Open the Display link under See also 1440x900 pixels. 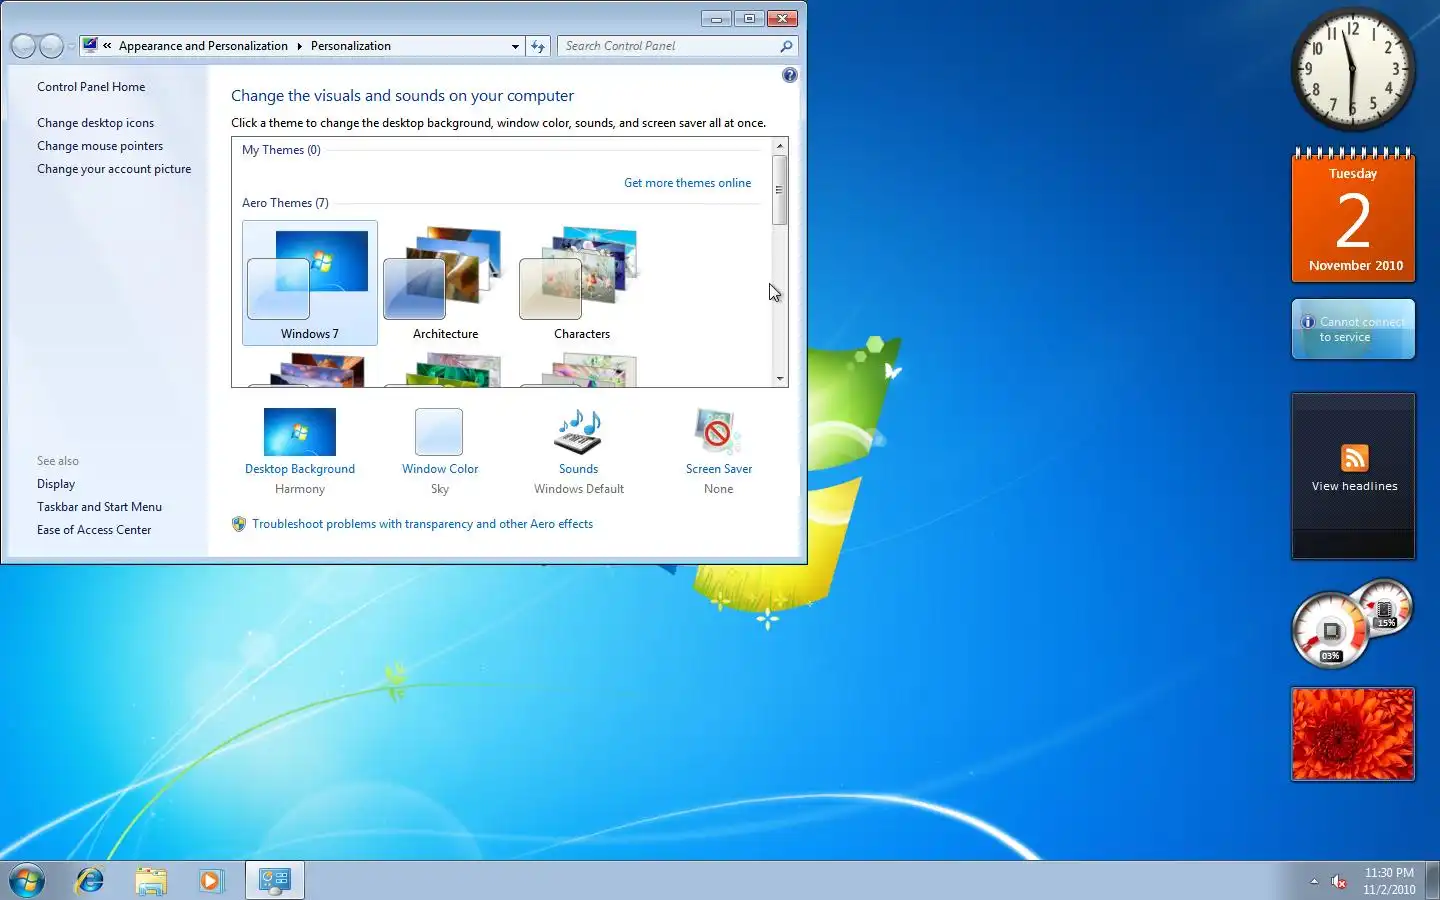[56, 484]
